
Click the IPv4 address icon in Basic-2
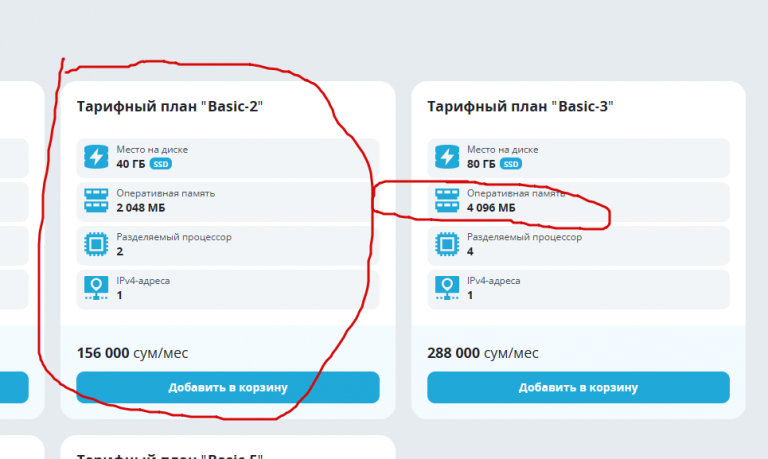[x=96, y=288]
